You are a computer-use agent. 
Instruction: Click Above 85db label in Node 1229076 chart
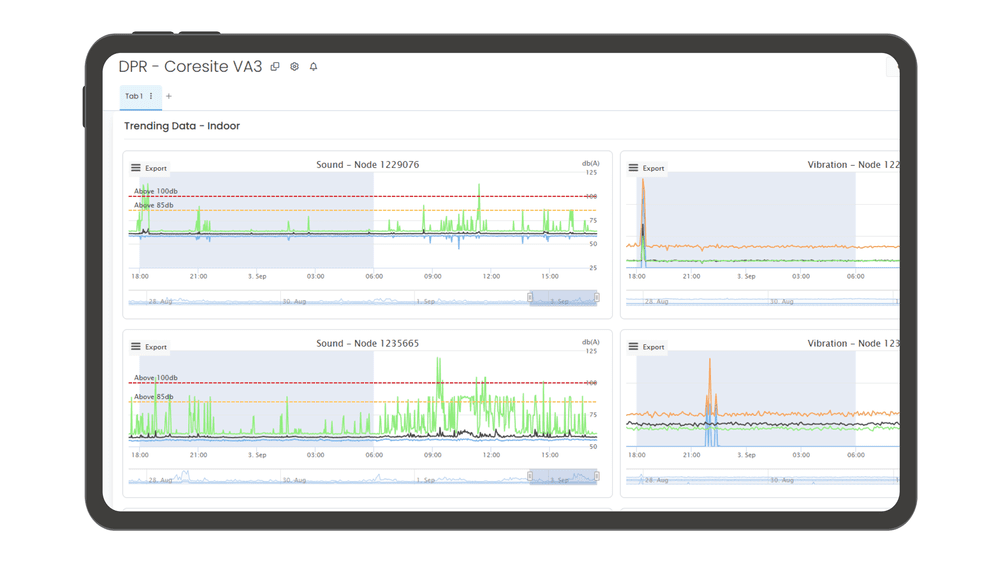(x=154, y=205)
